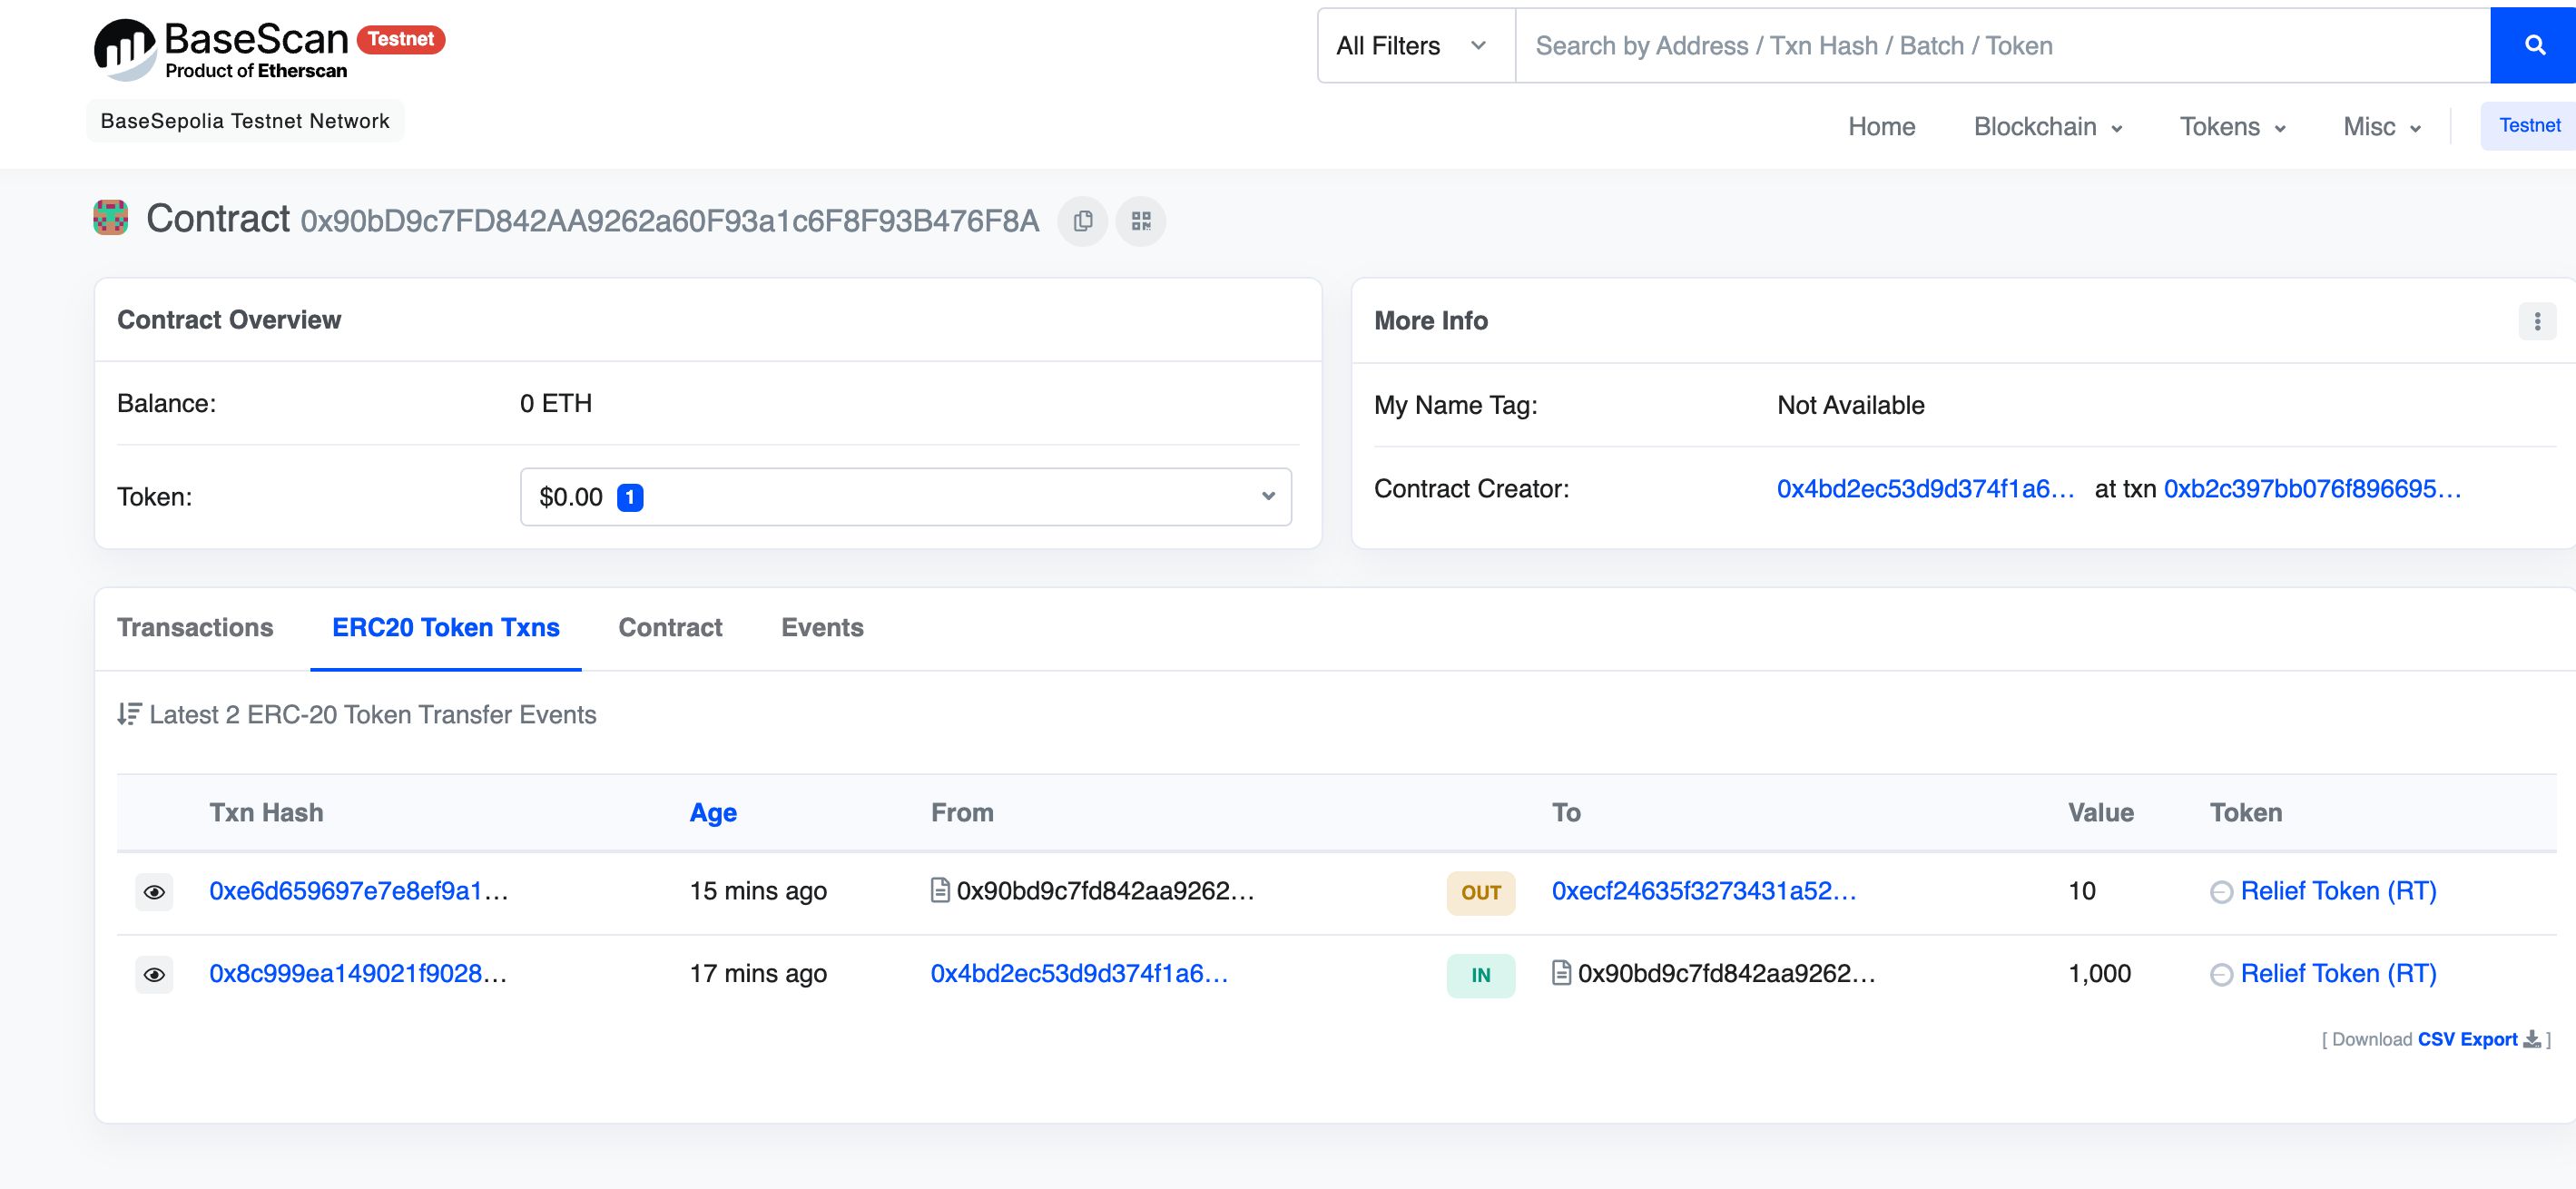Open contract creator address 0x4bd2ec53d9d374f1a6 in More Info
2576x1189 pixels.
pyautogui.click(x=1925, y=489)
